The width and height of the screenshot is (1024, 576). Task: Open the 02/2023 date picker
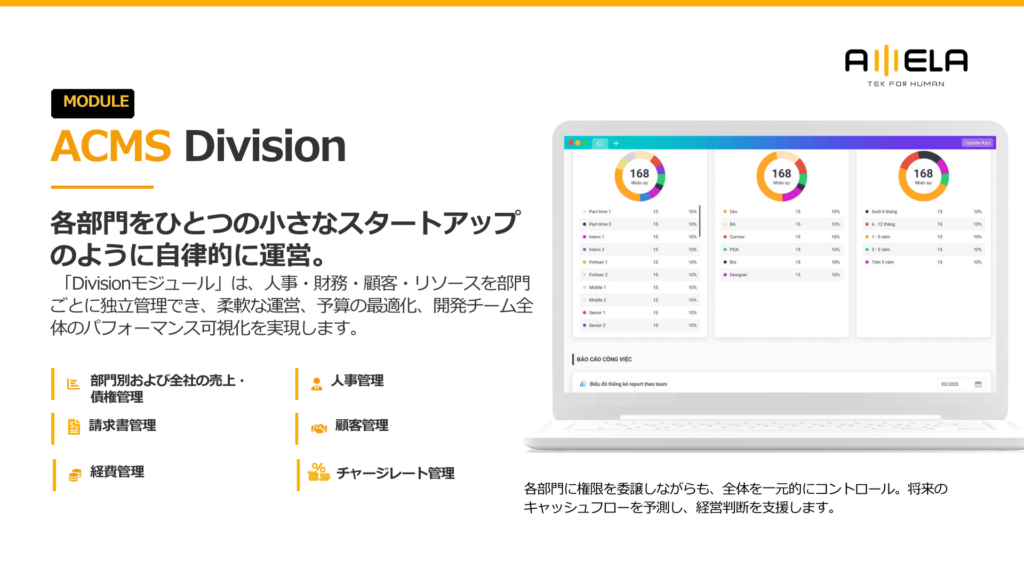point(949,383)
